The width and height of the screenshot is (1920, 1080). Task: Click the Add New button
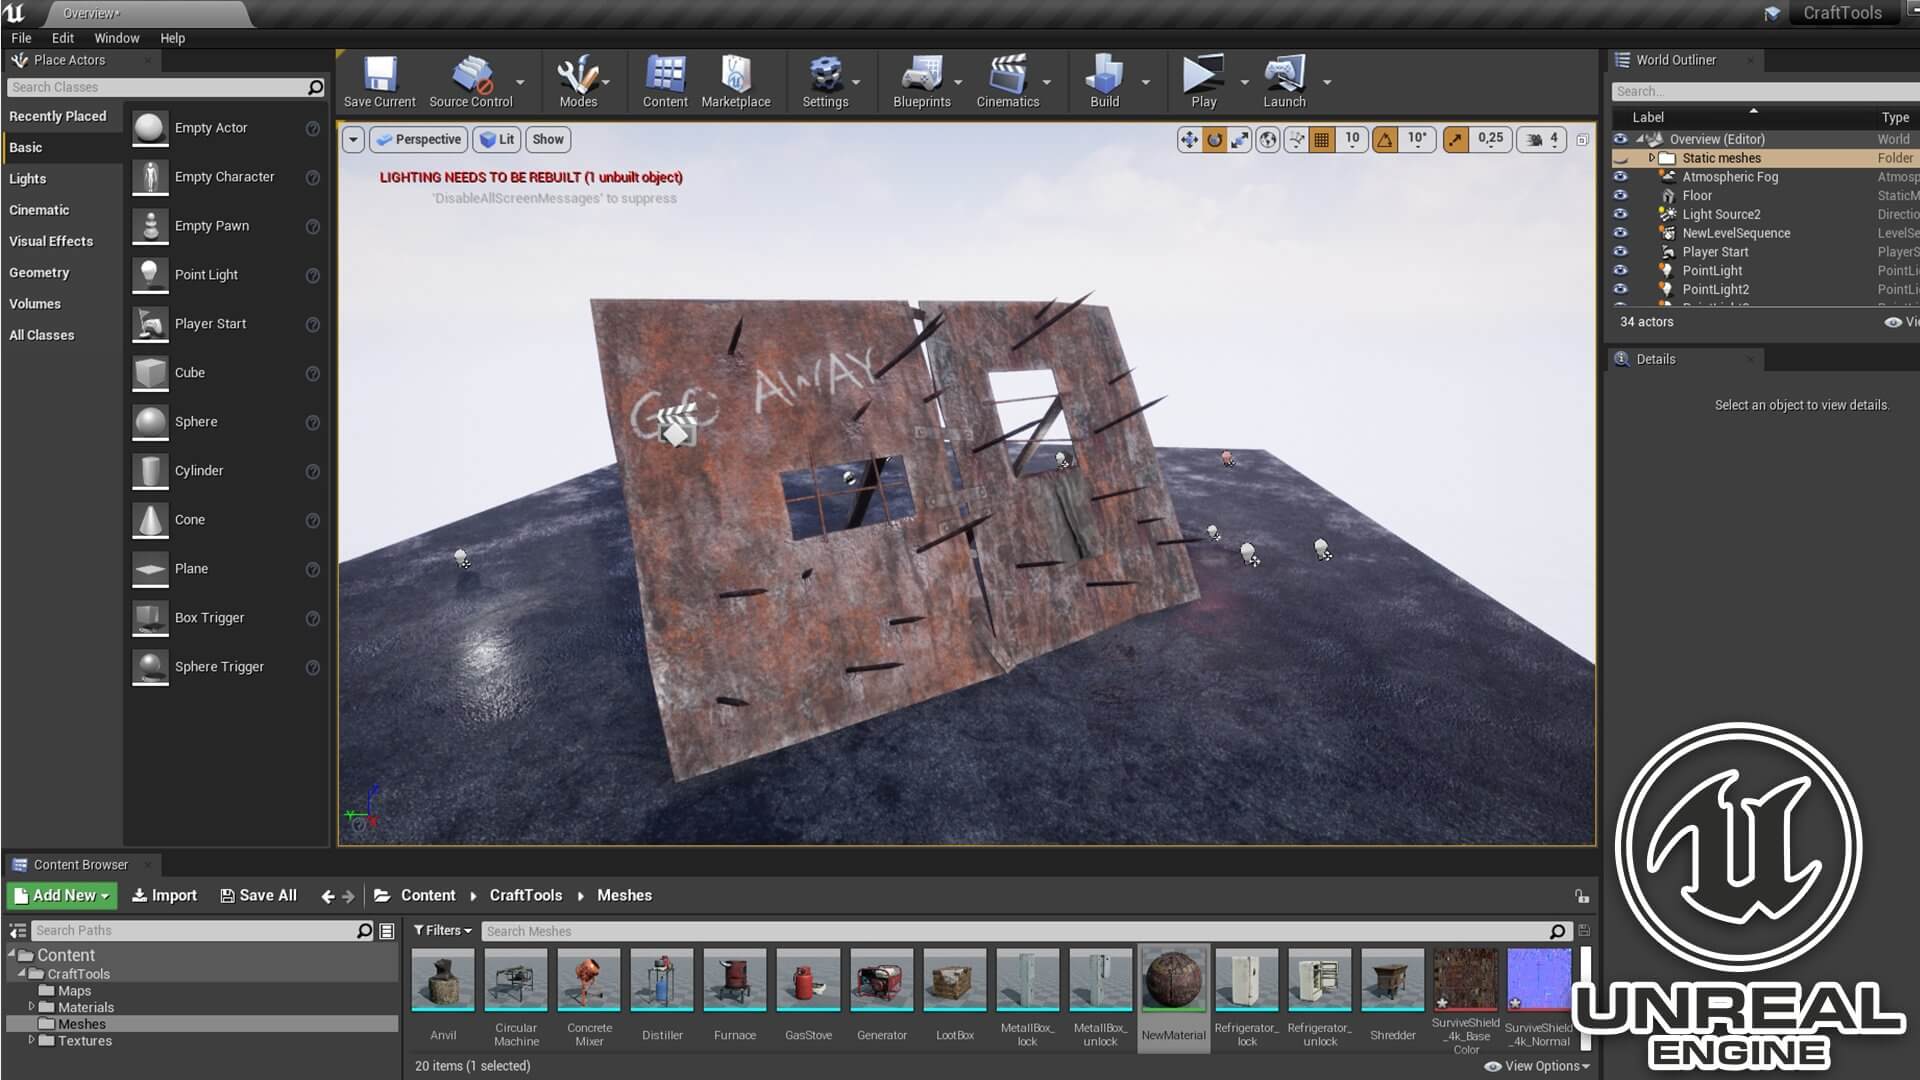(62, 896)
